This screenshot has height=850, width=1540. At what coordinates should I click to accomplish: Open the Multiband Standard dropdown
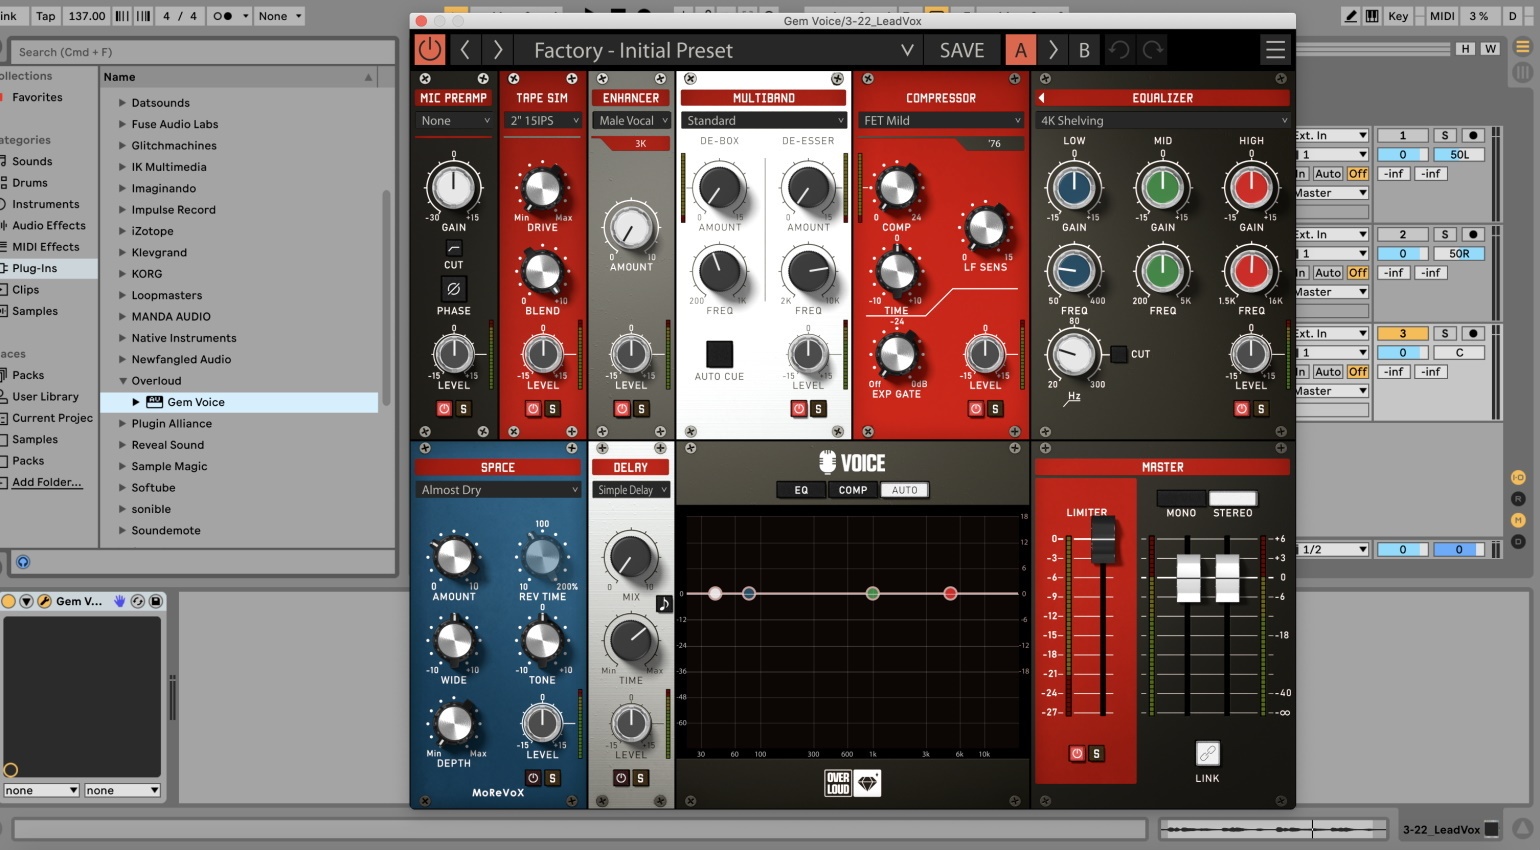(x=764, y=120)
